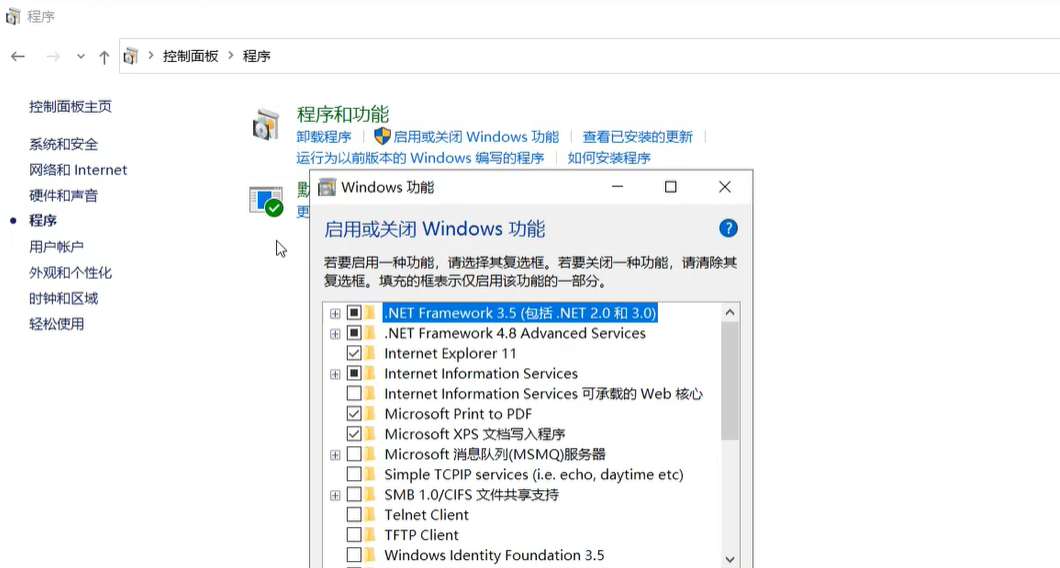Enable the TFTP Client checkbox
1060x568 pixels.
tap(354, 535)
